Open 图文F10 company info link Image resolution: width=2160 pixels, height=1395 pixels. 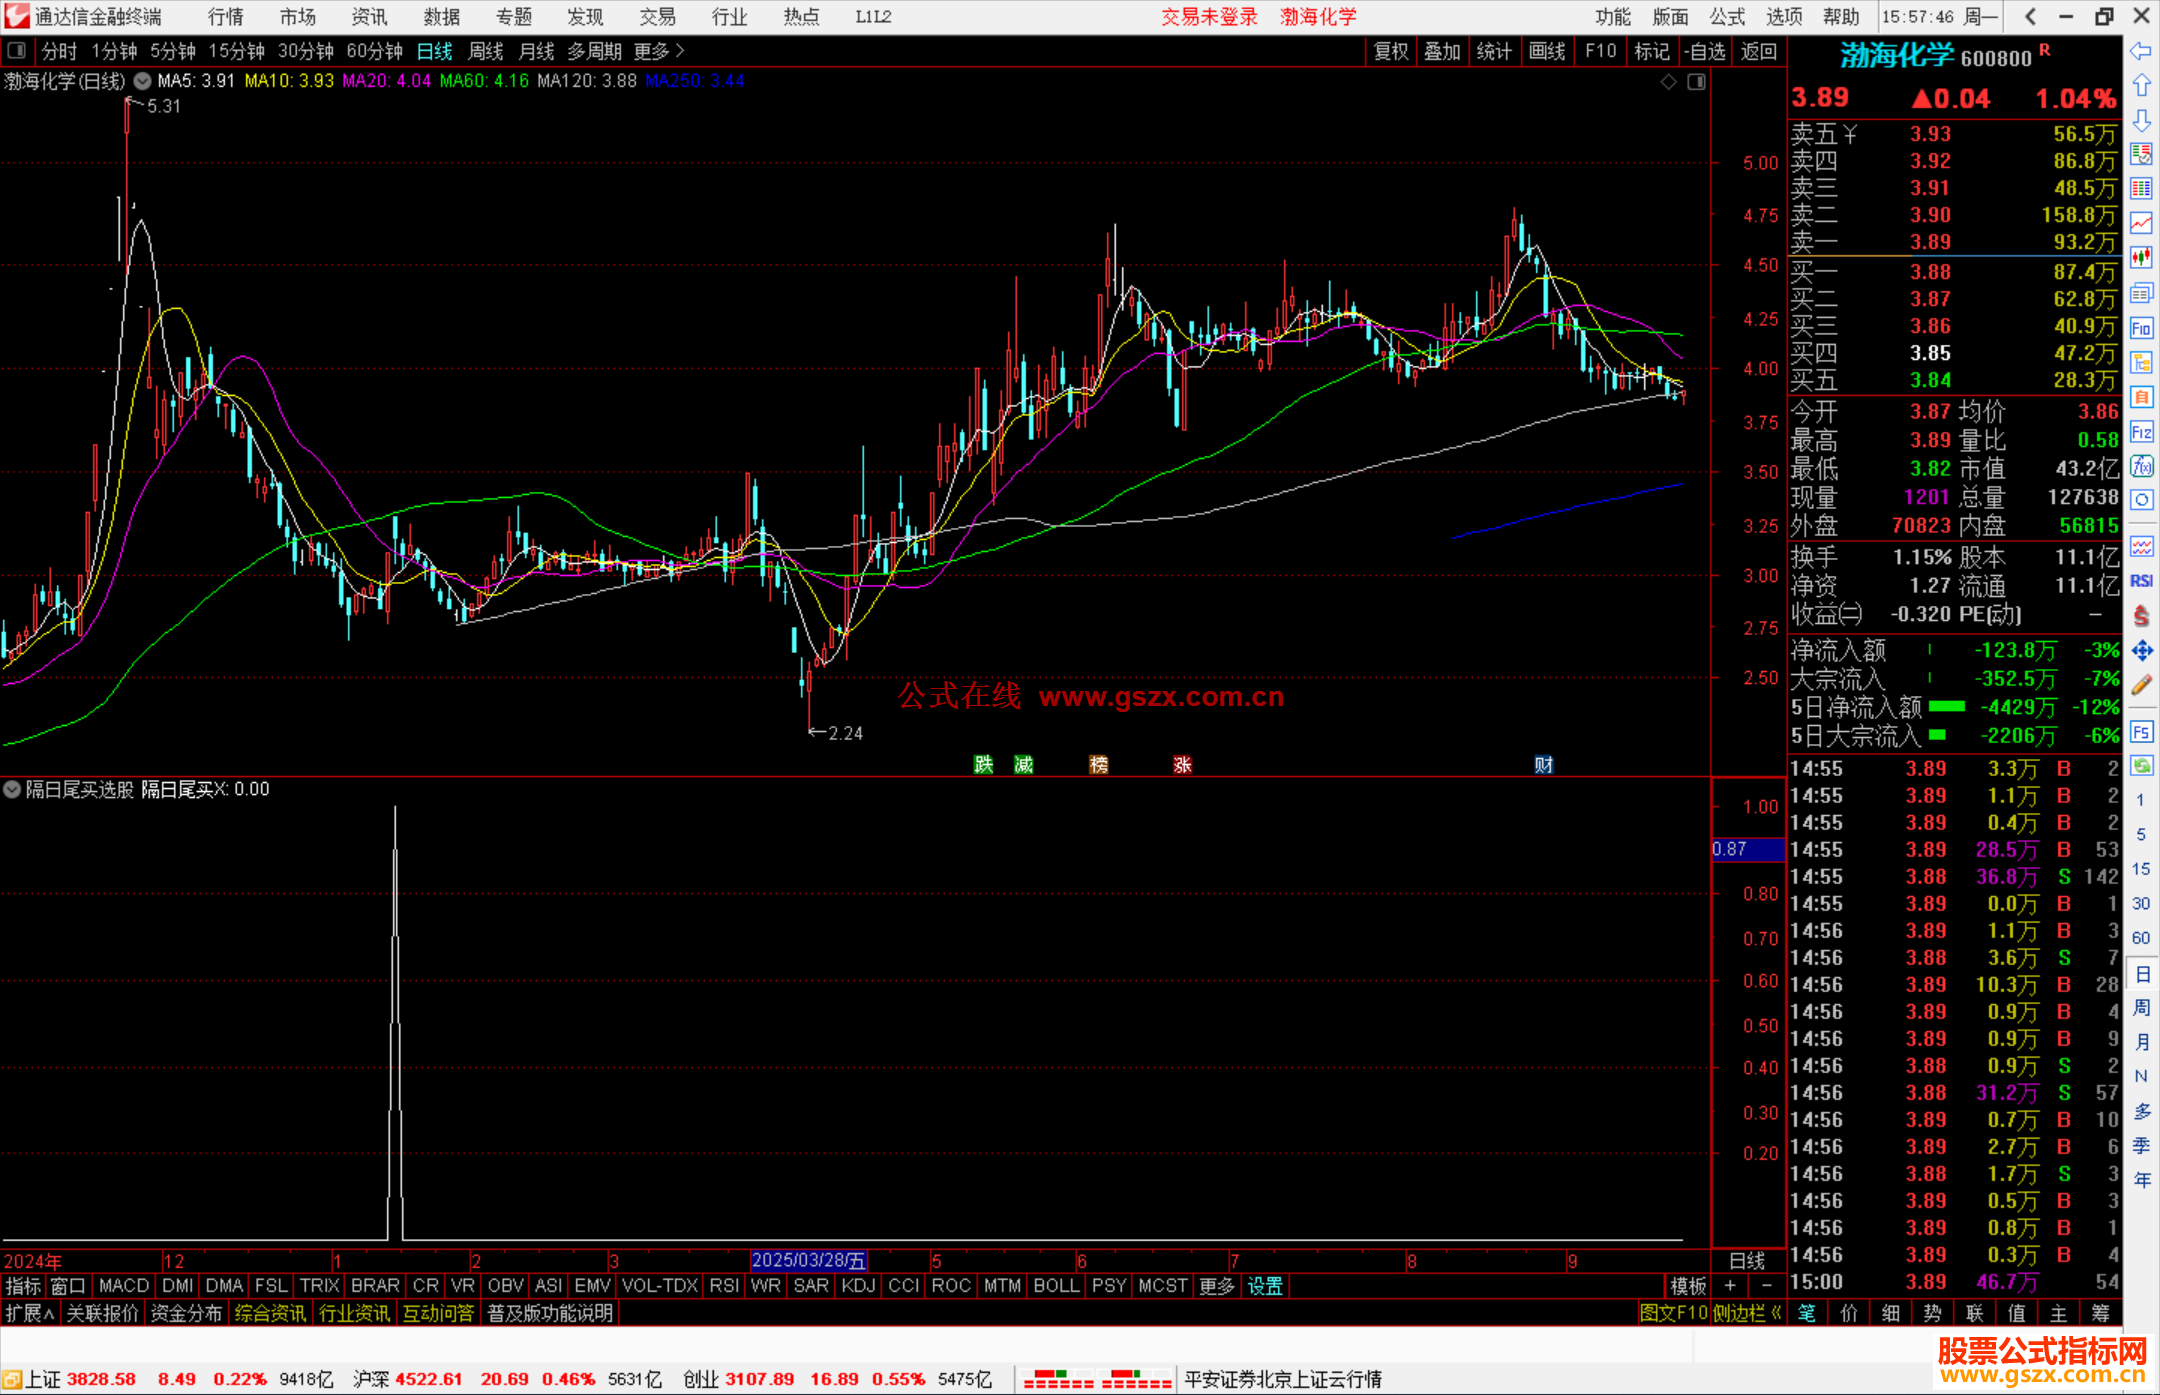tap(1674, 1313)
